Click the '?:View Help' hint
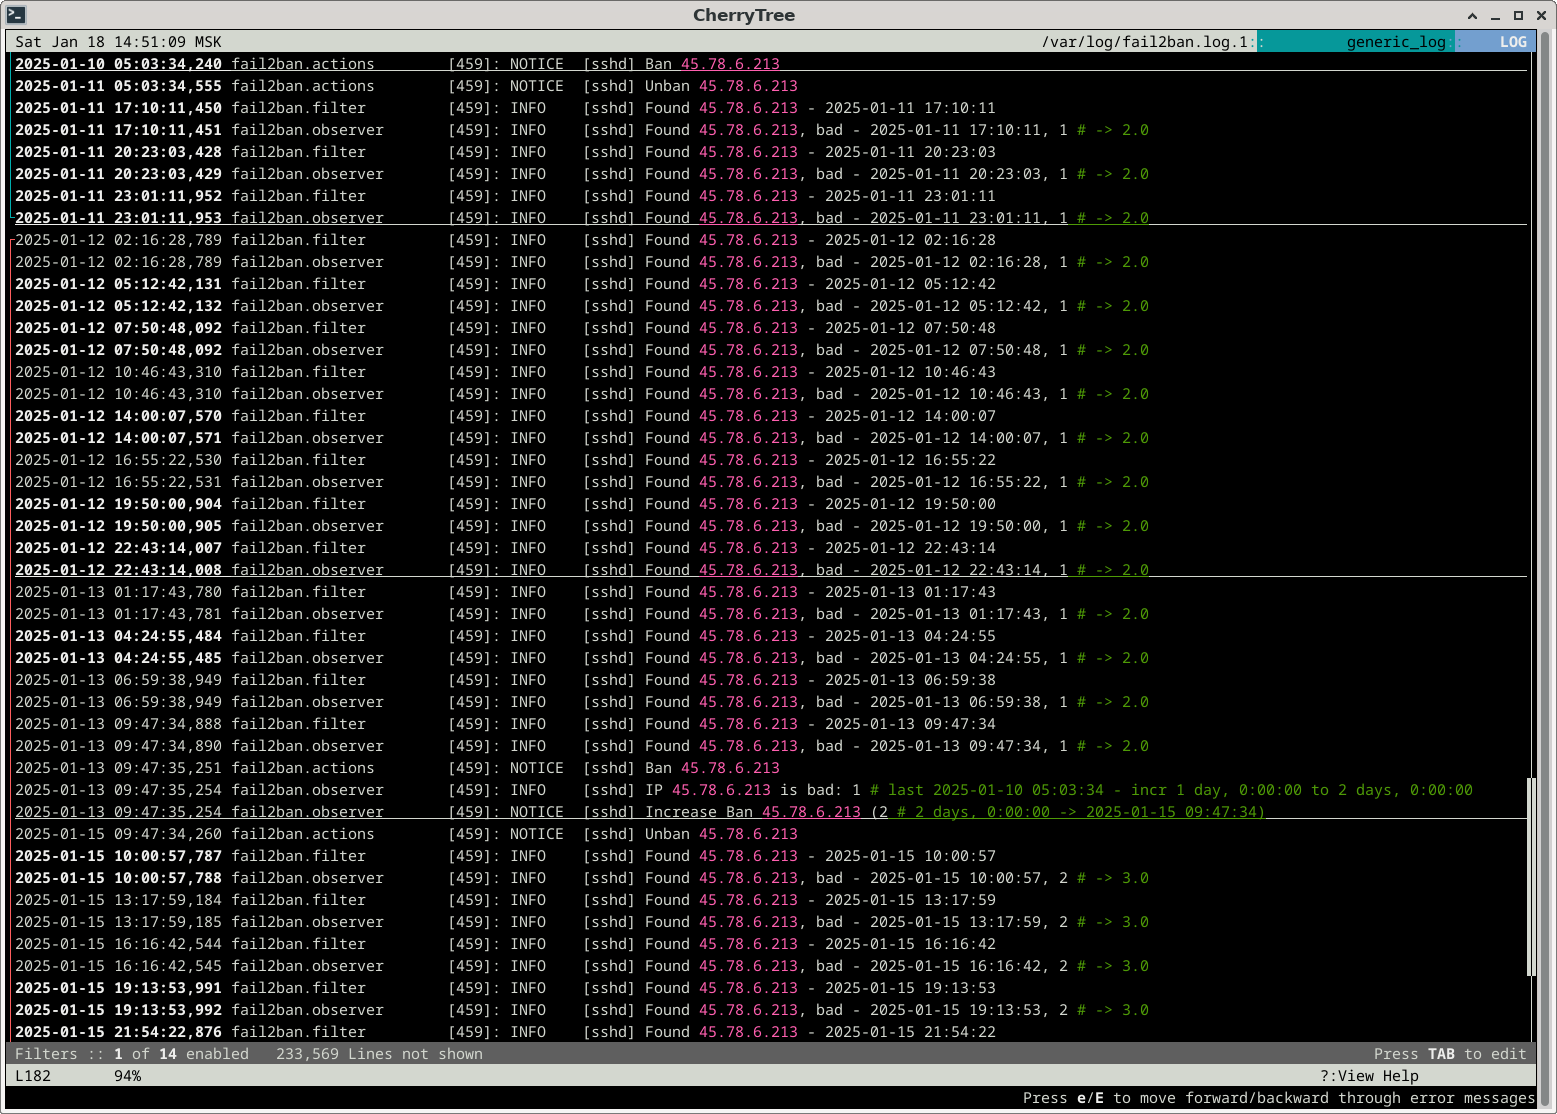This screenshot has height=1114, width=1557. [x=1368, y=1076]
